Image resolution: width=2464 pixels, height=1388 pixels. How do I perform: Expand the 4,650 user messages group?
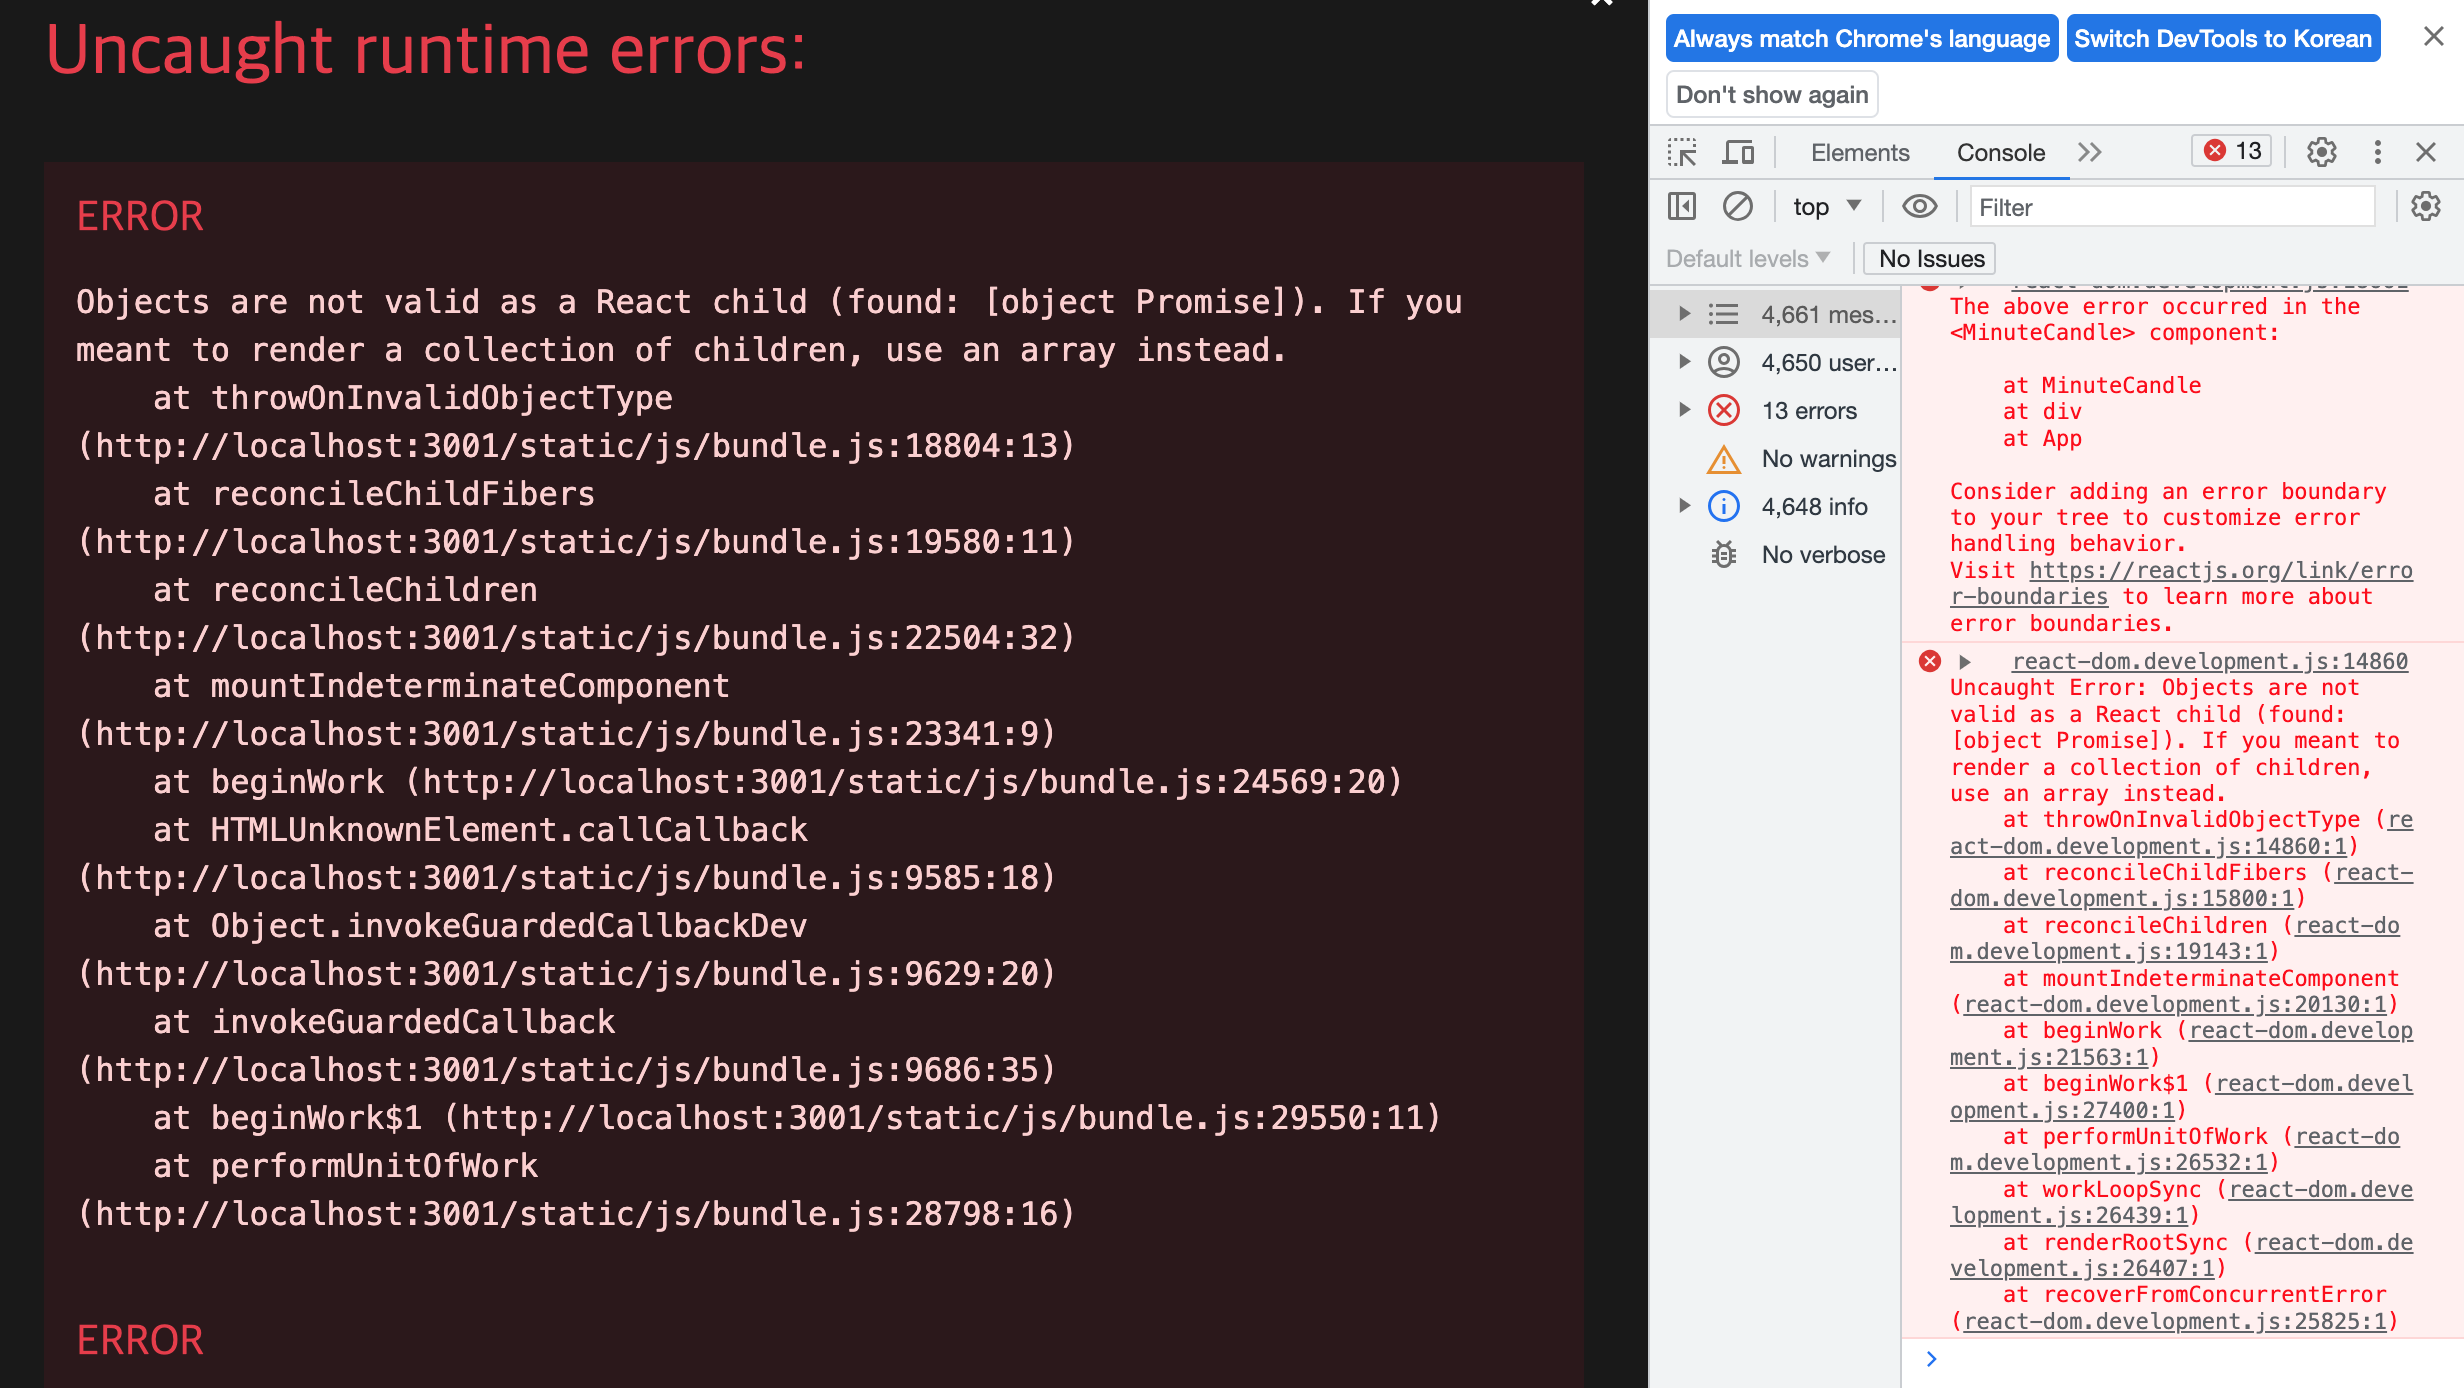pos(1685,362)
